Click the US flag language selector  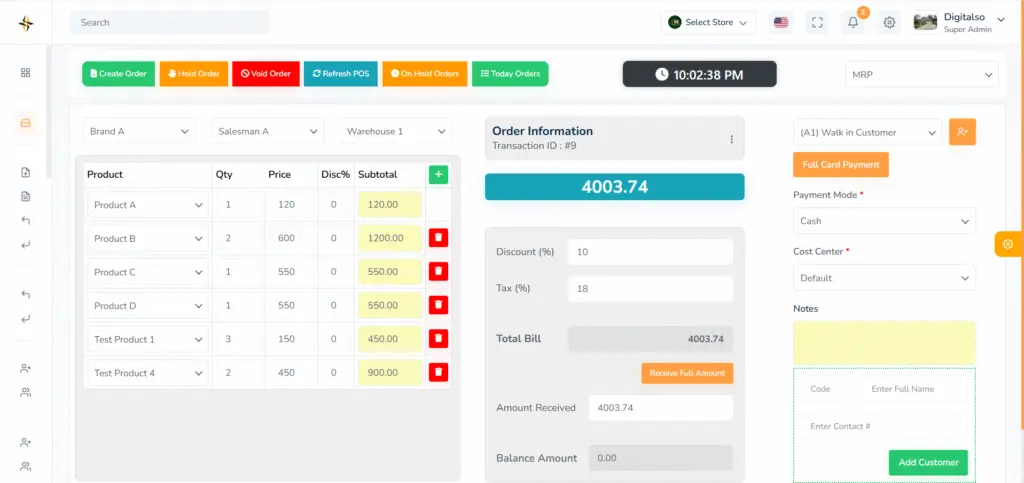781,22
